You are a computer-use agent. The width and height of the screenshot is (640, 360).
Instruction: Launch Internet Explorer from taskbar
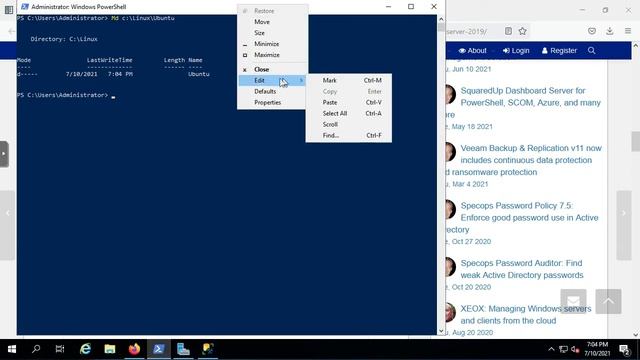[85, 349]
